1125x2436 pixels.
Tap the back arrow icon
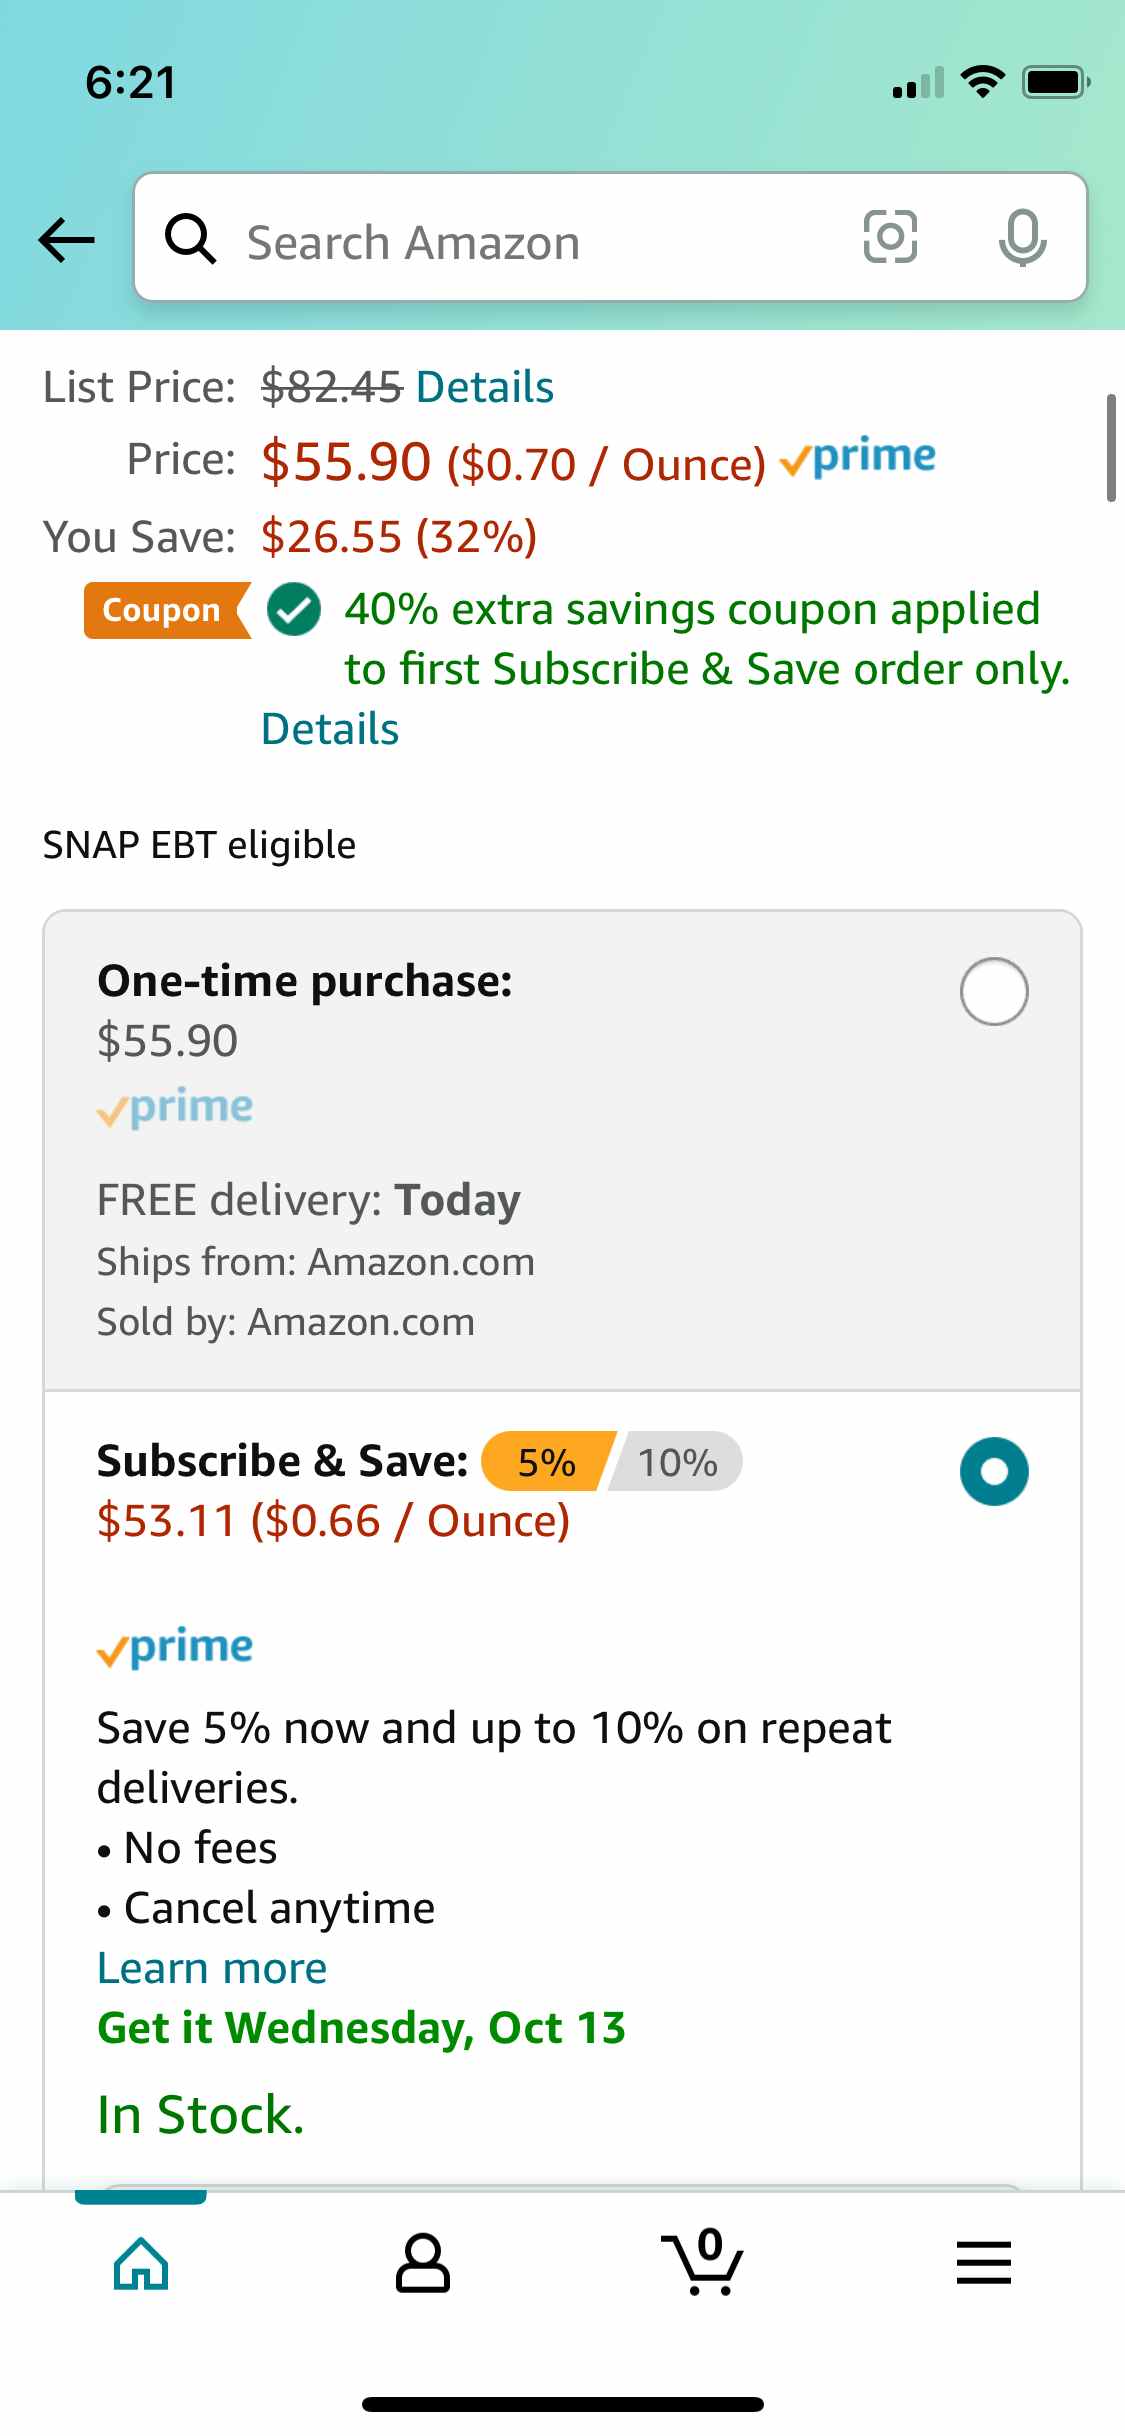(x=66, y=240)
